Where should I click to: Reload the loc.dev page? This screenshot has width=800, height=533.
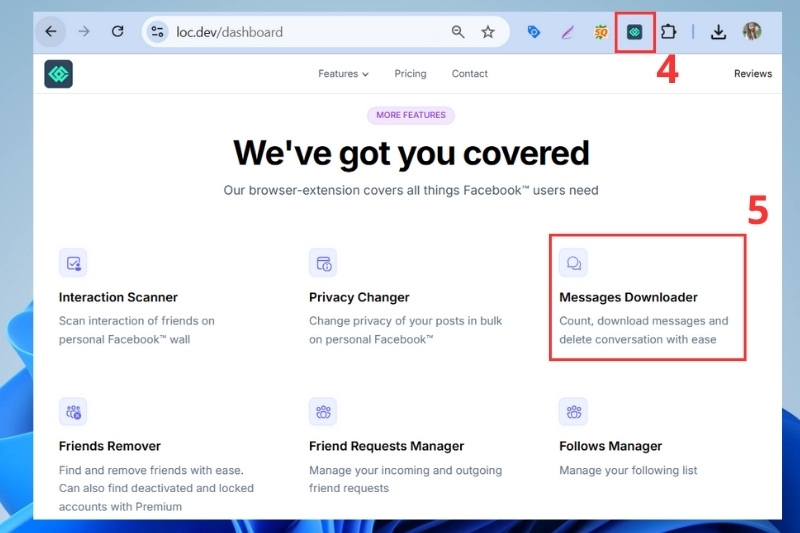(x=118, y=32)
